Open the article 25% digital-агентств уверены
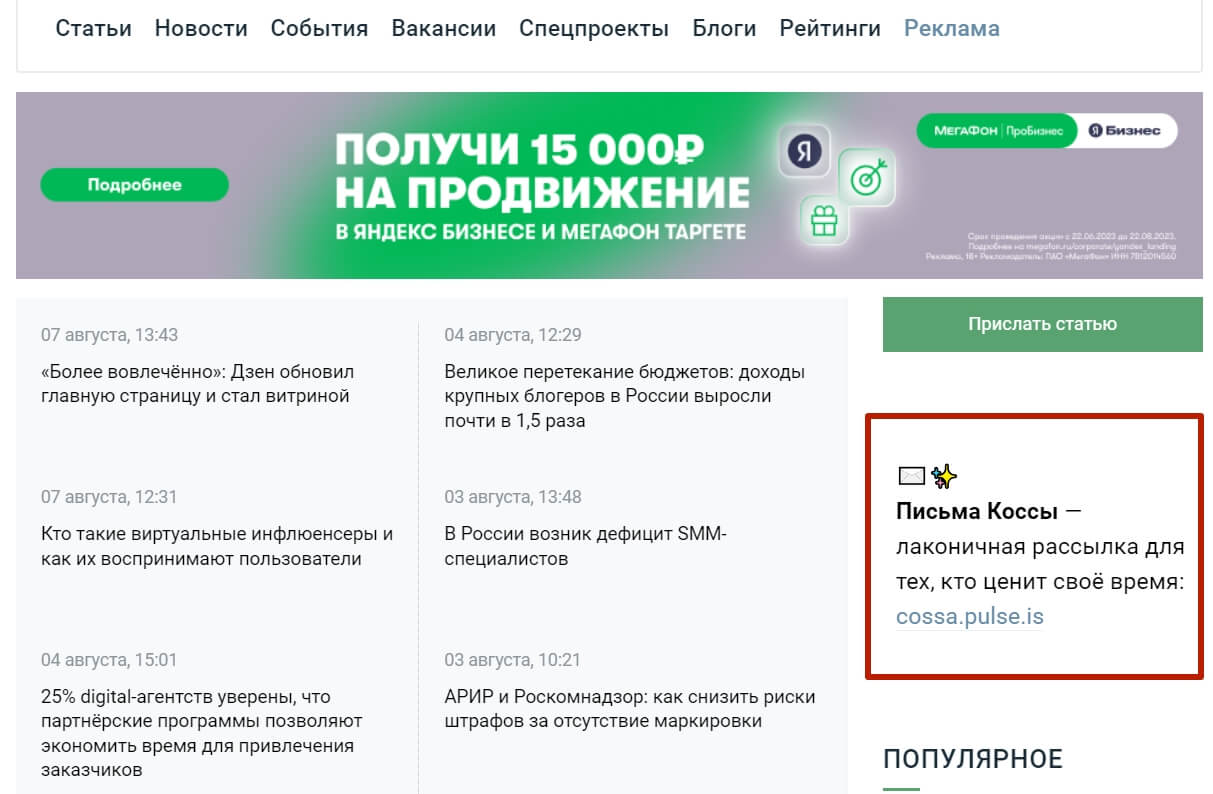 click(x=201, y=733)
